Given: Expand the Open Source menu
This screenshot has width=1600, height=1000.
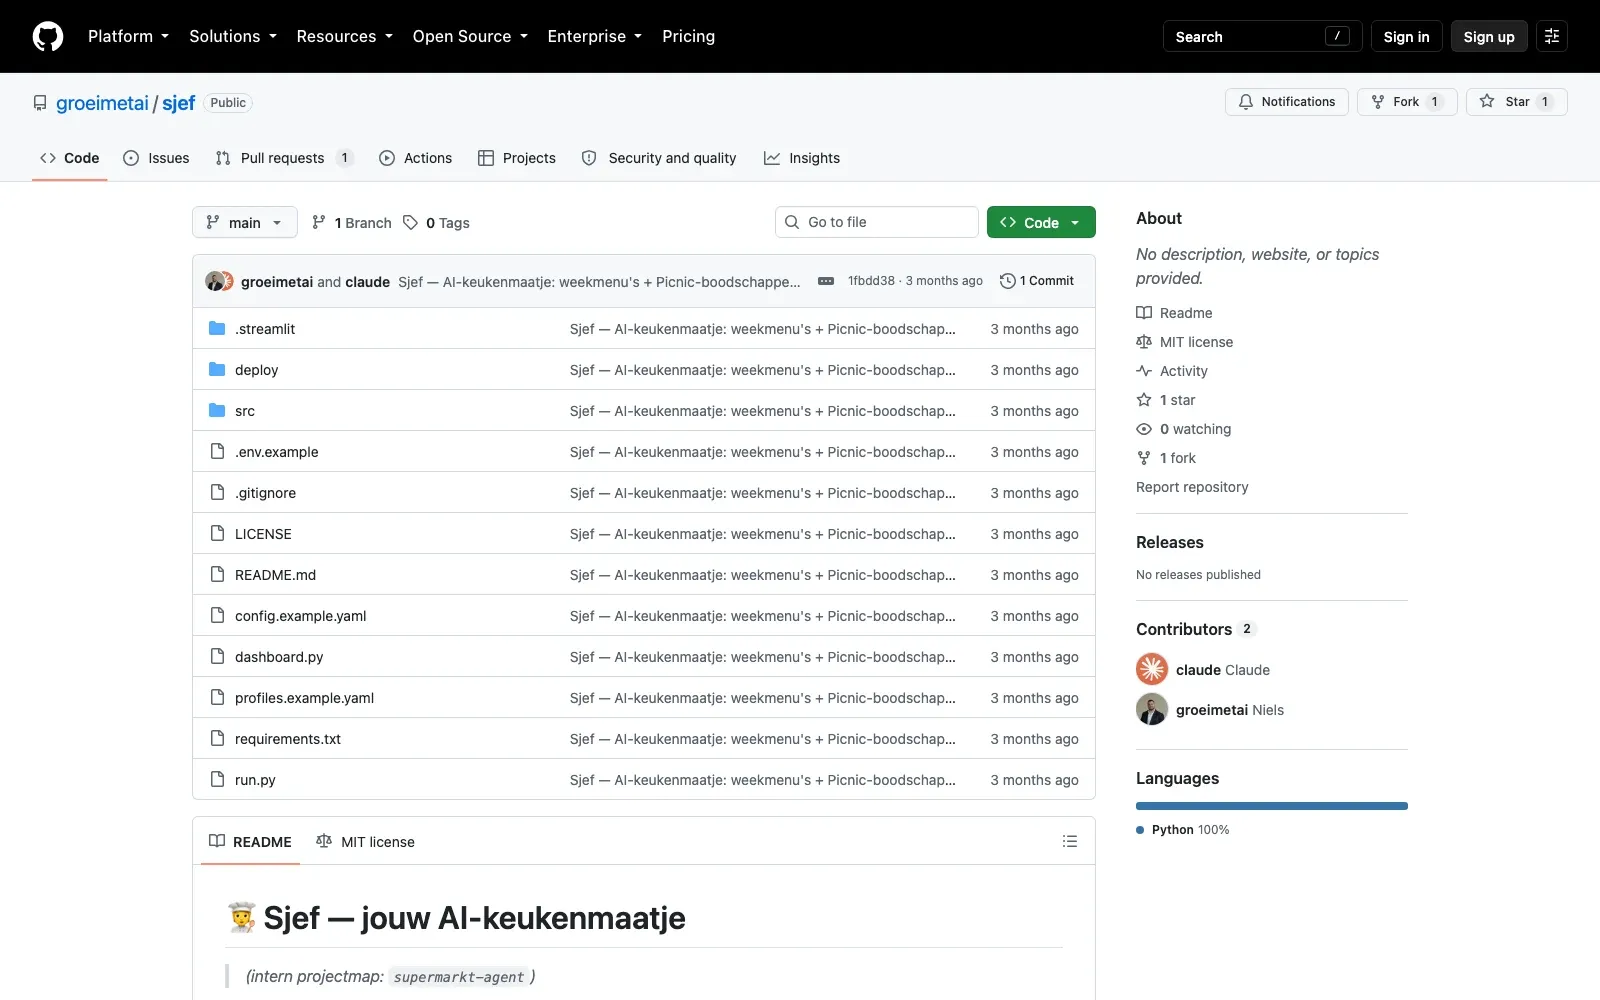Looking at the screenshot, I should coord(470,36).
